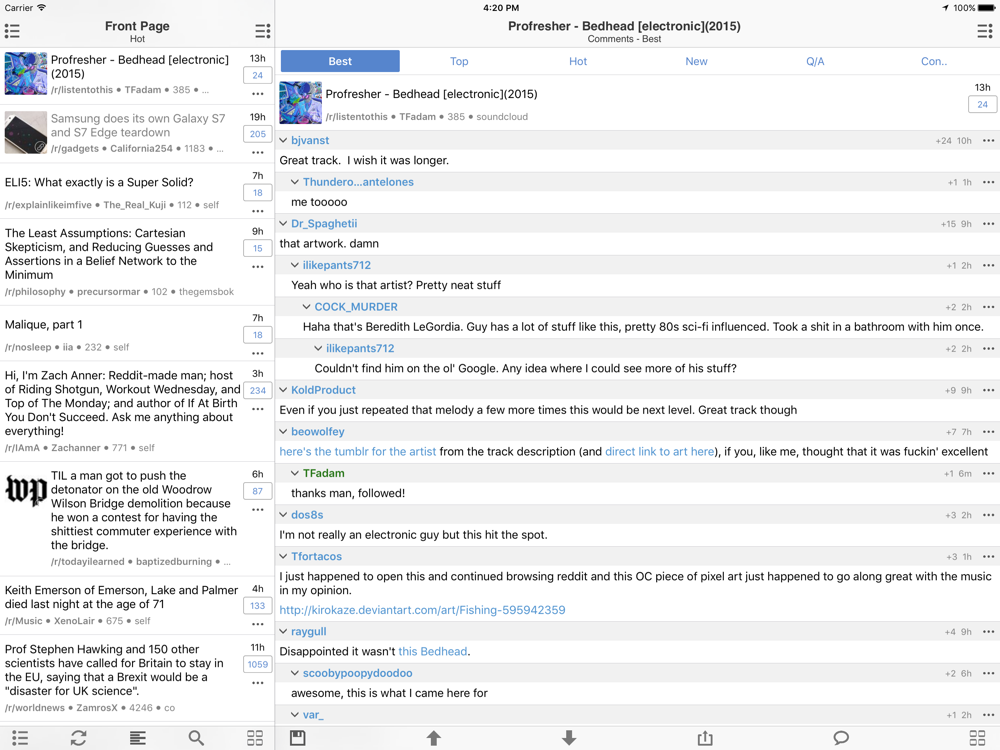Tap the text layout icon in the left toolbar
Screen dimensions: 1000x750
[138, 738]
